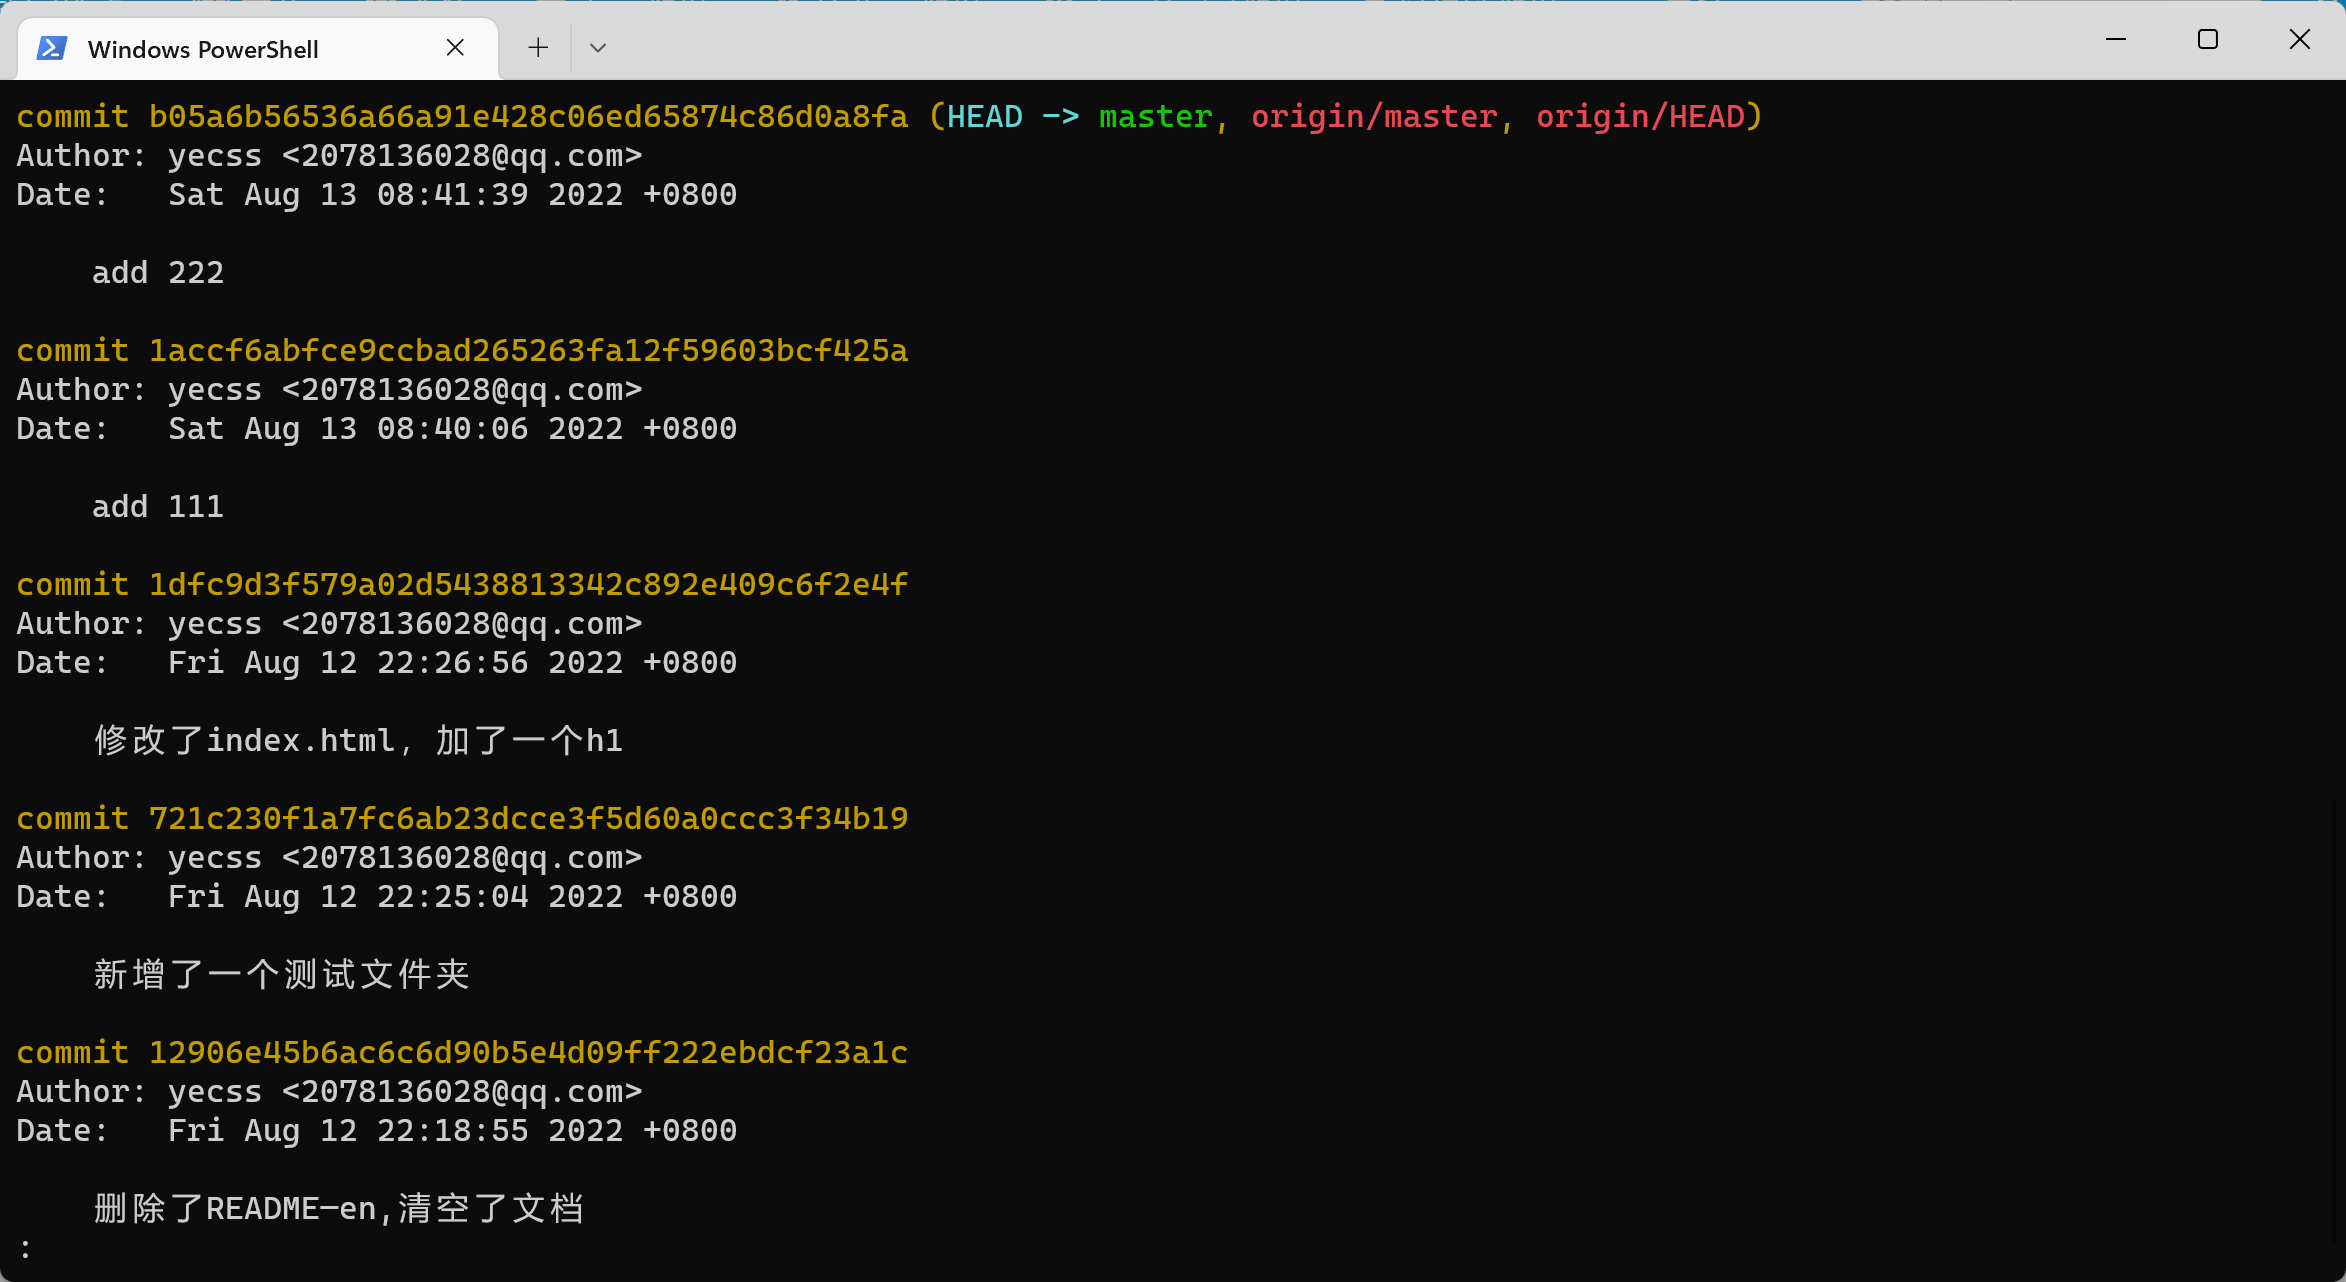The height and width of the screenshot is (1282, 2346).
Task: Close the Windows PowerShell tab
Action: [x=455, y=48]
